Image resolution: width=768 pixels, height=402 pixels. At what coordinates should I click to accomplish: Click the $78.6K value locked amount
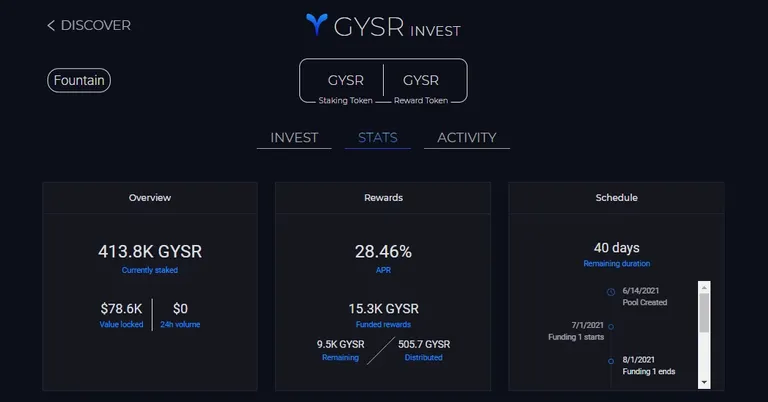click(121, 309)
